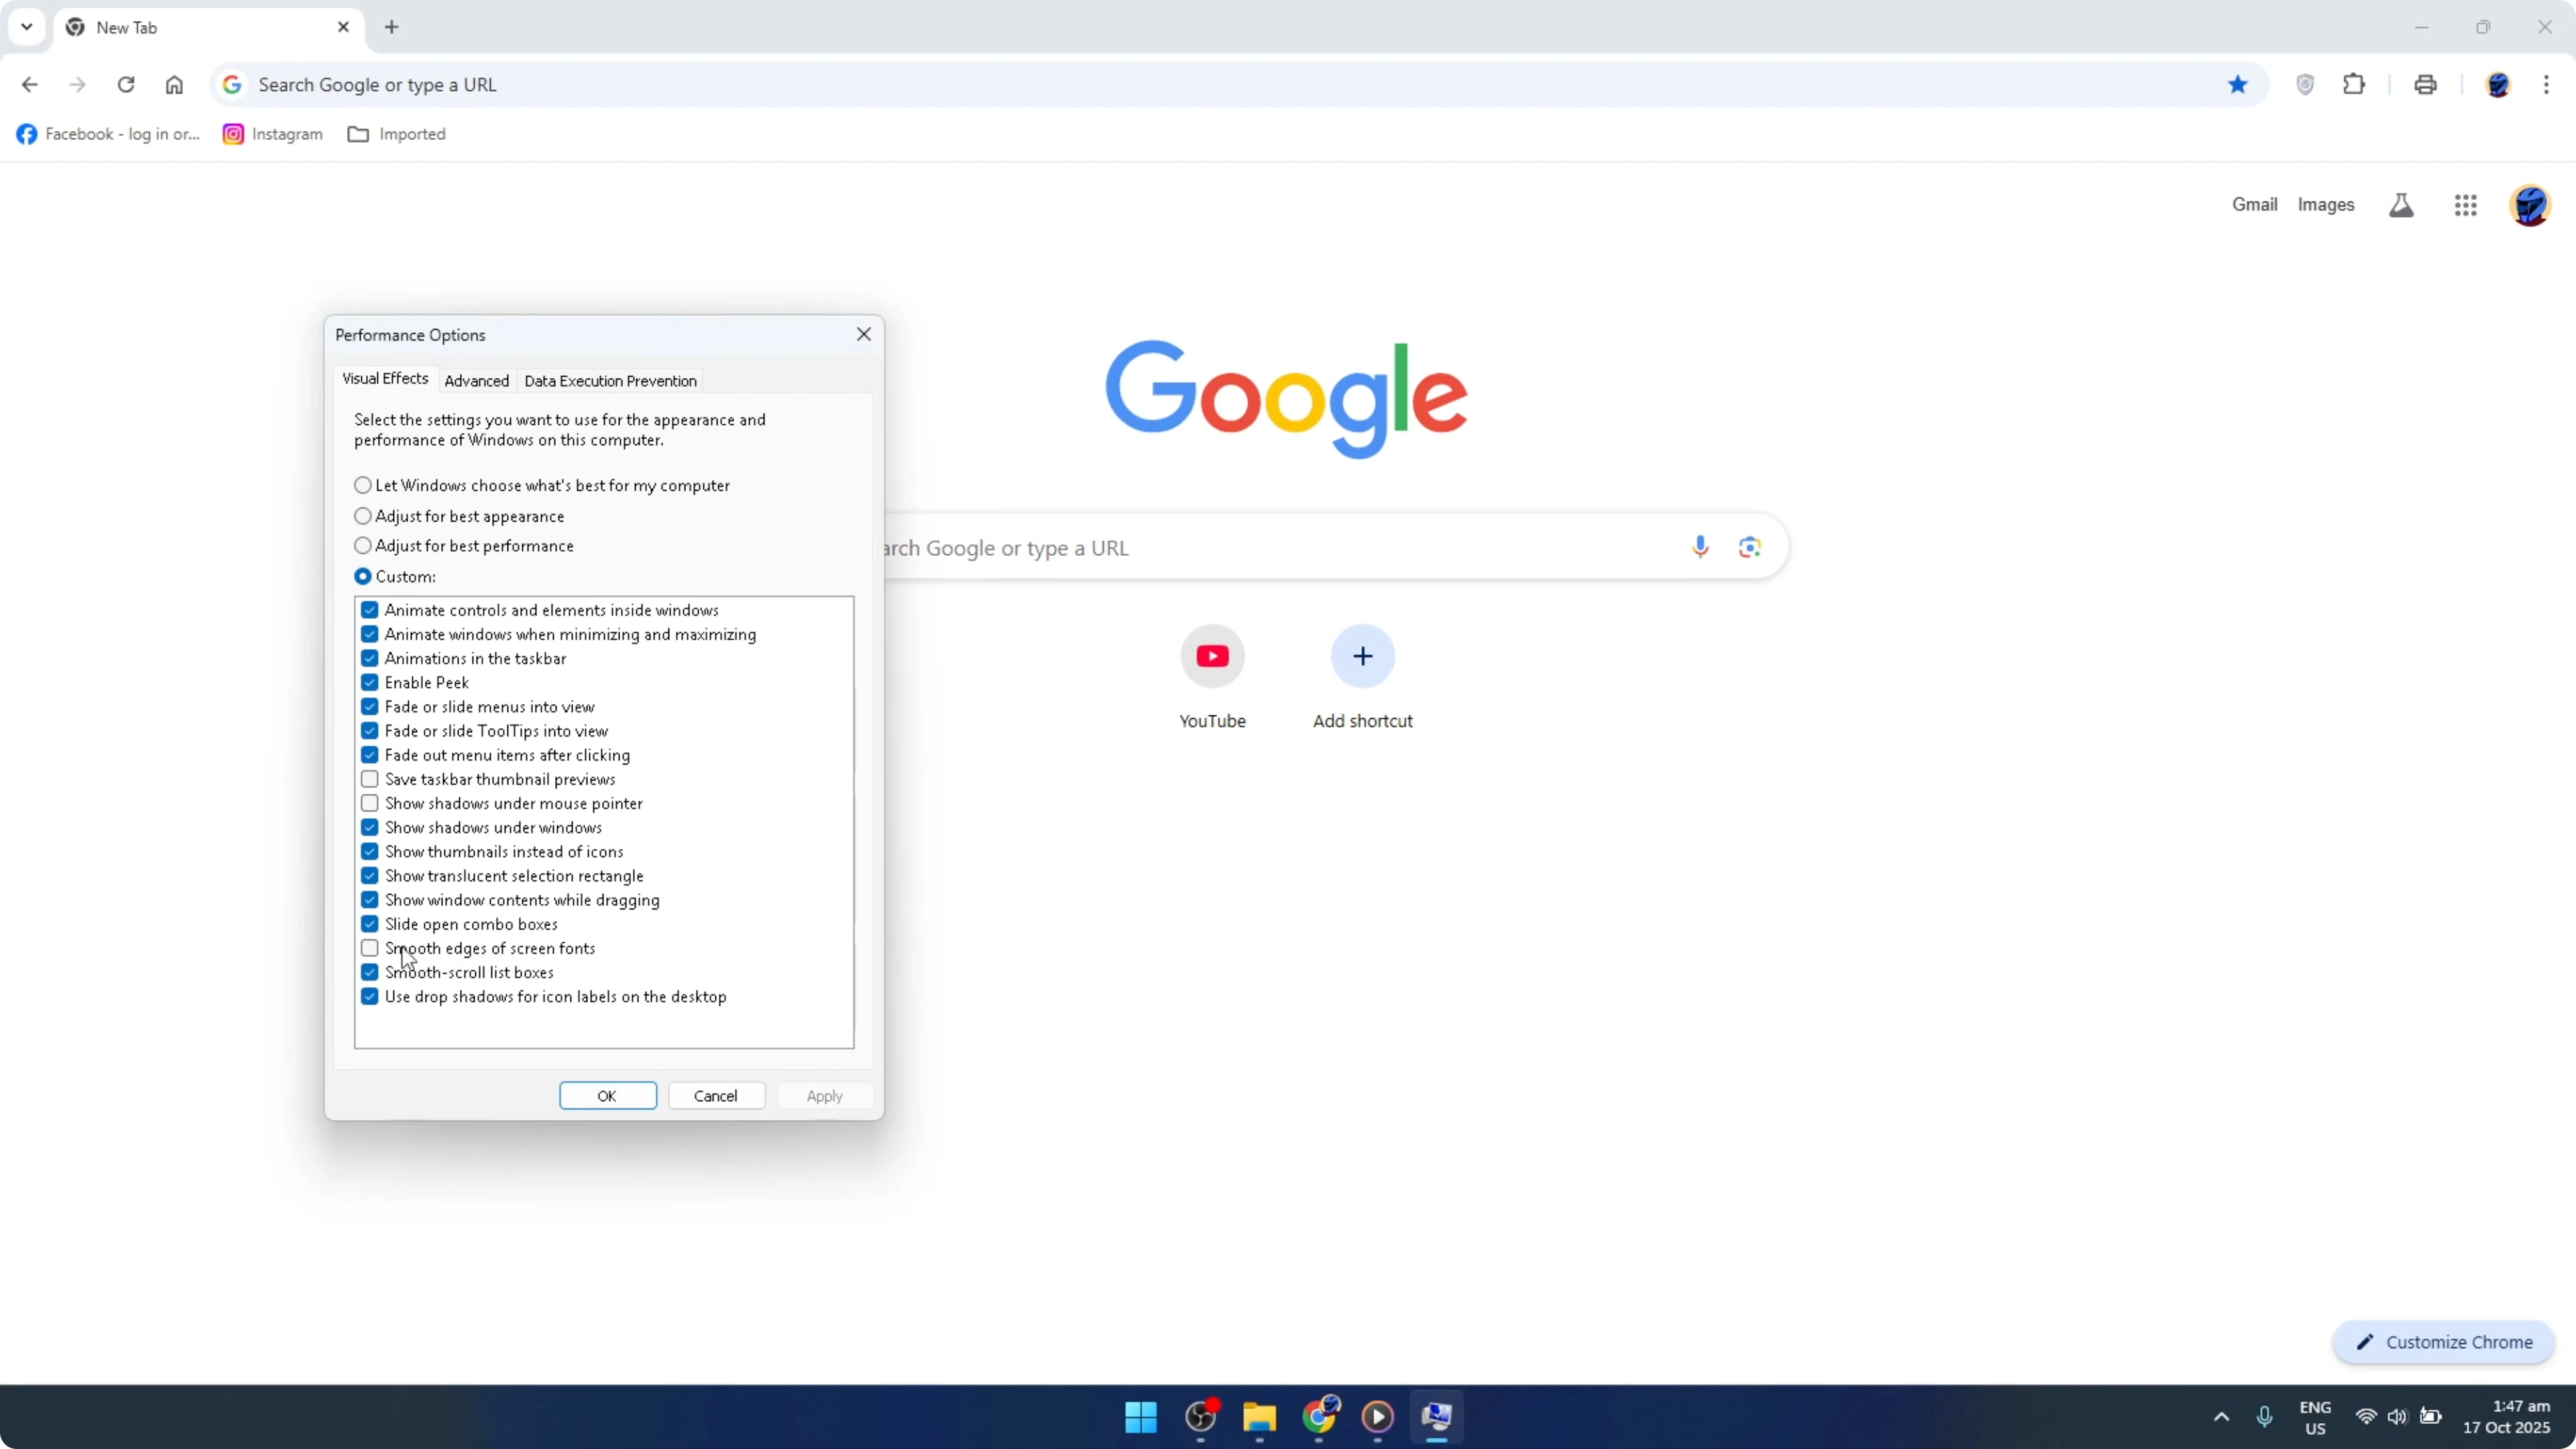Check Show shadows under mouse pointer

tap(370, 803)
